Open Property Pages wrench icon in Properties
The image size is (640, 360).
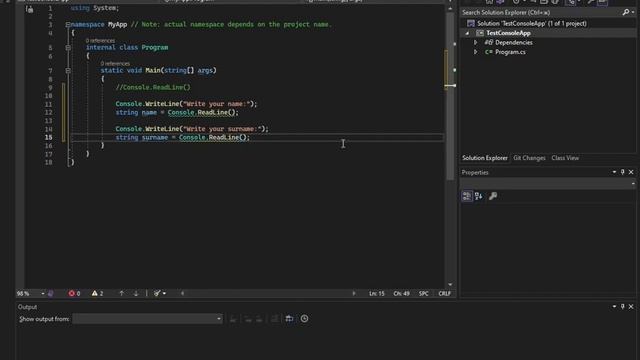click(x=493, y=196)
